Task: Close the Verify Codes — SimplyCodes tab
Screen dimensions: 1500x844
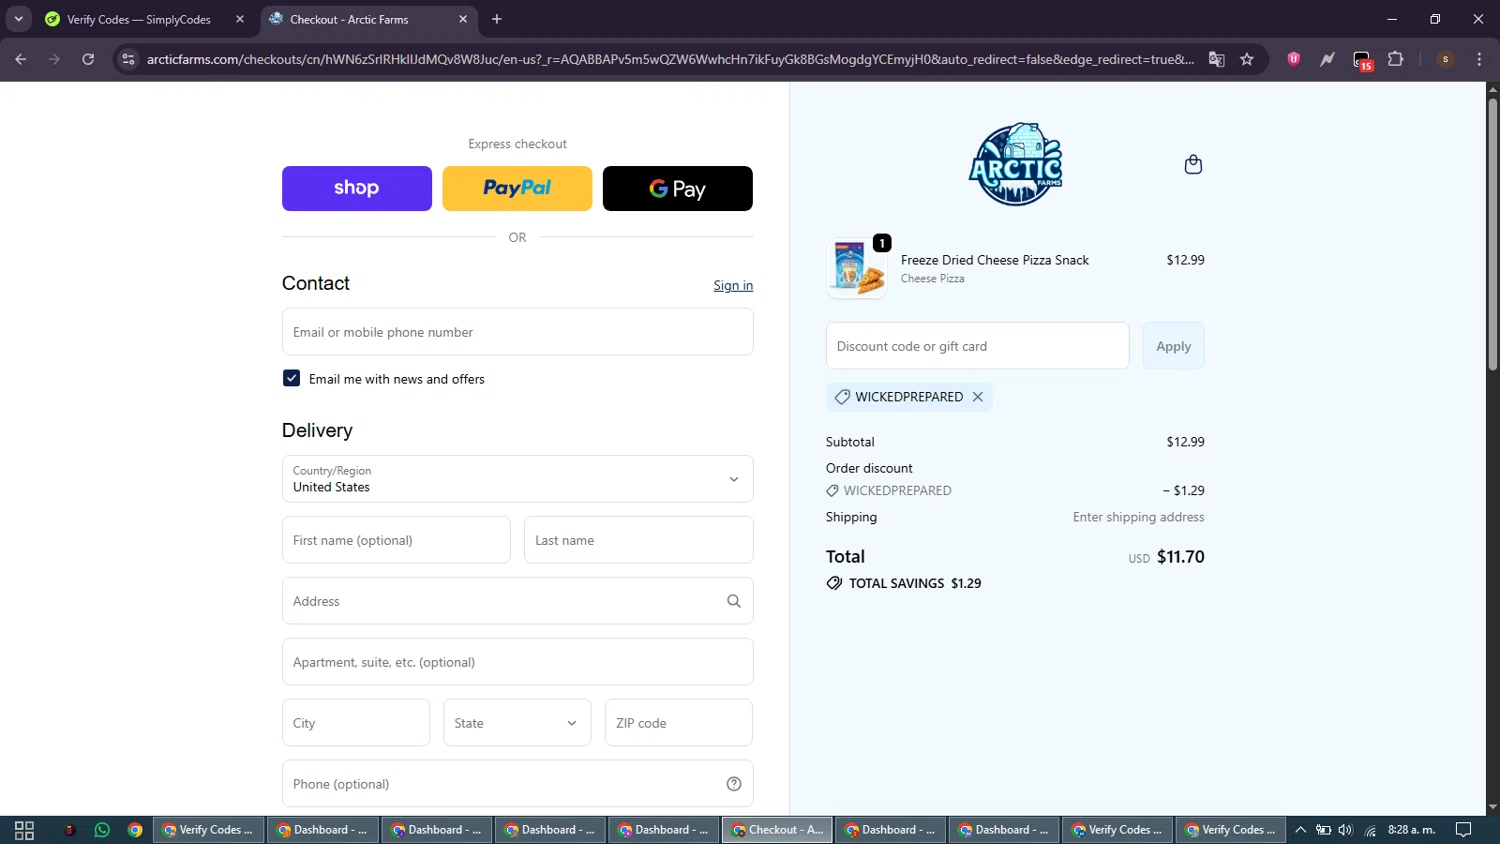Action: pos(240,19)
